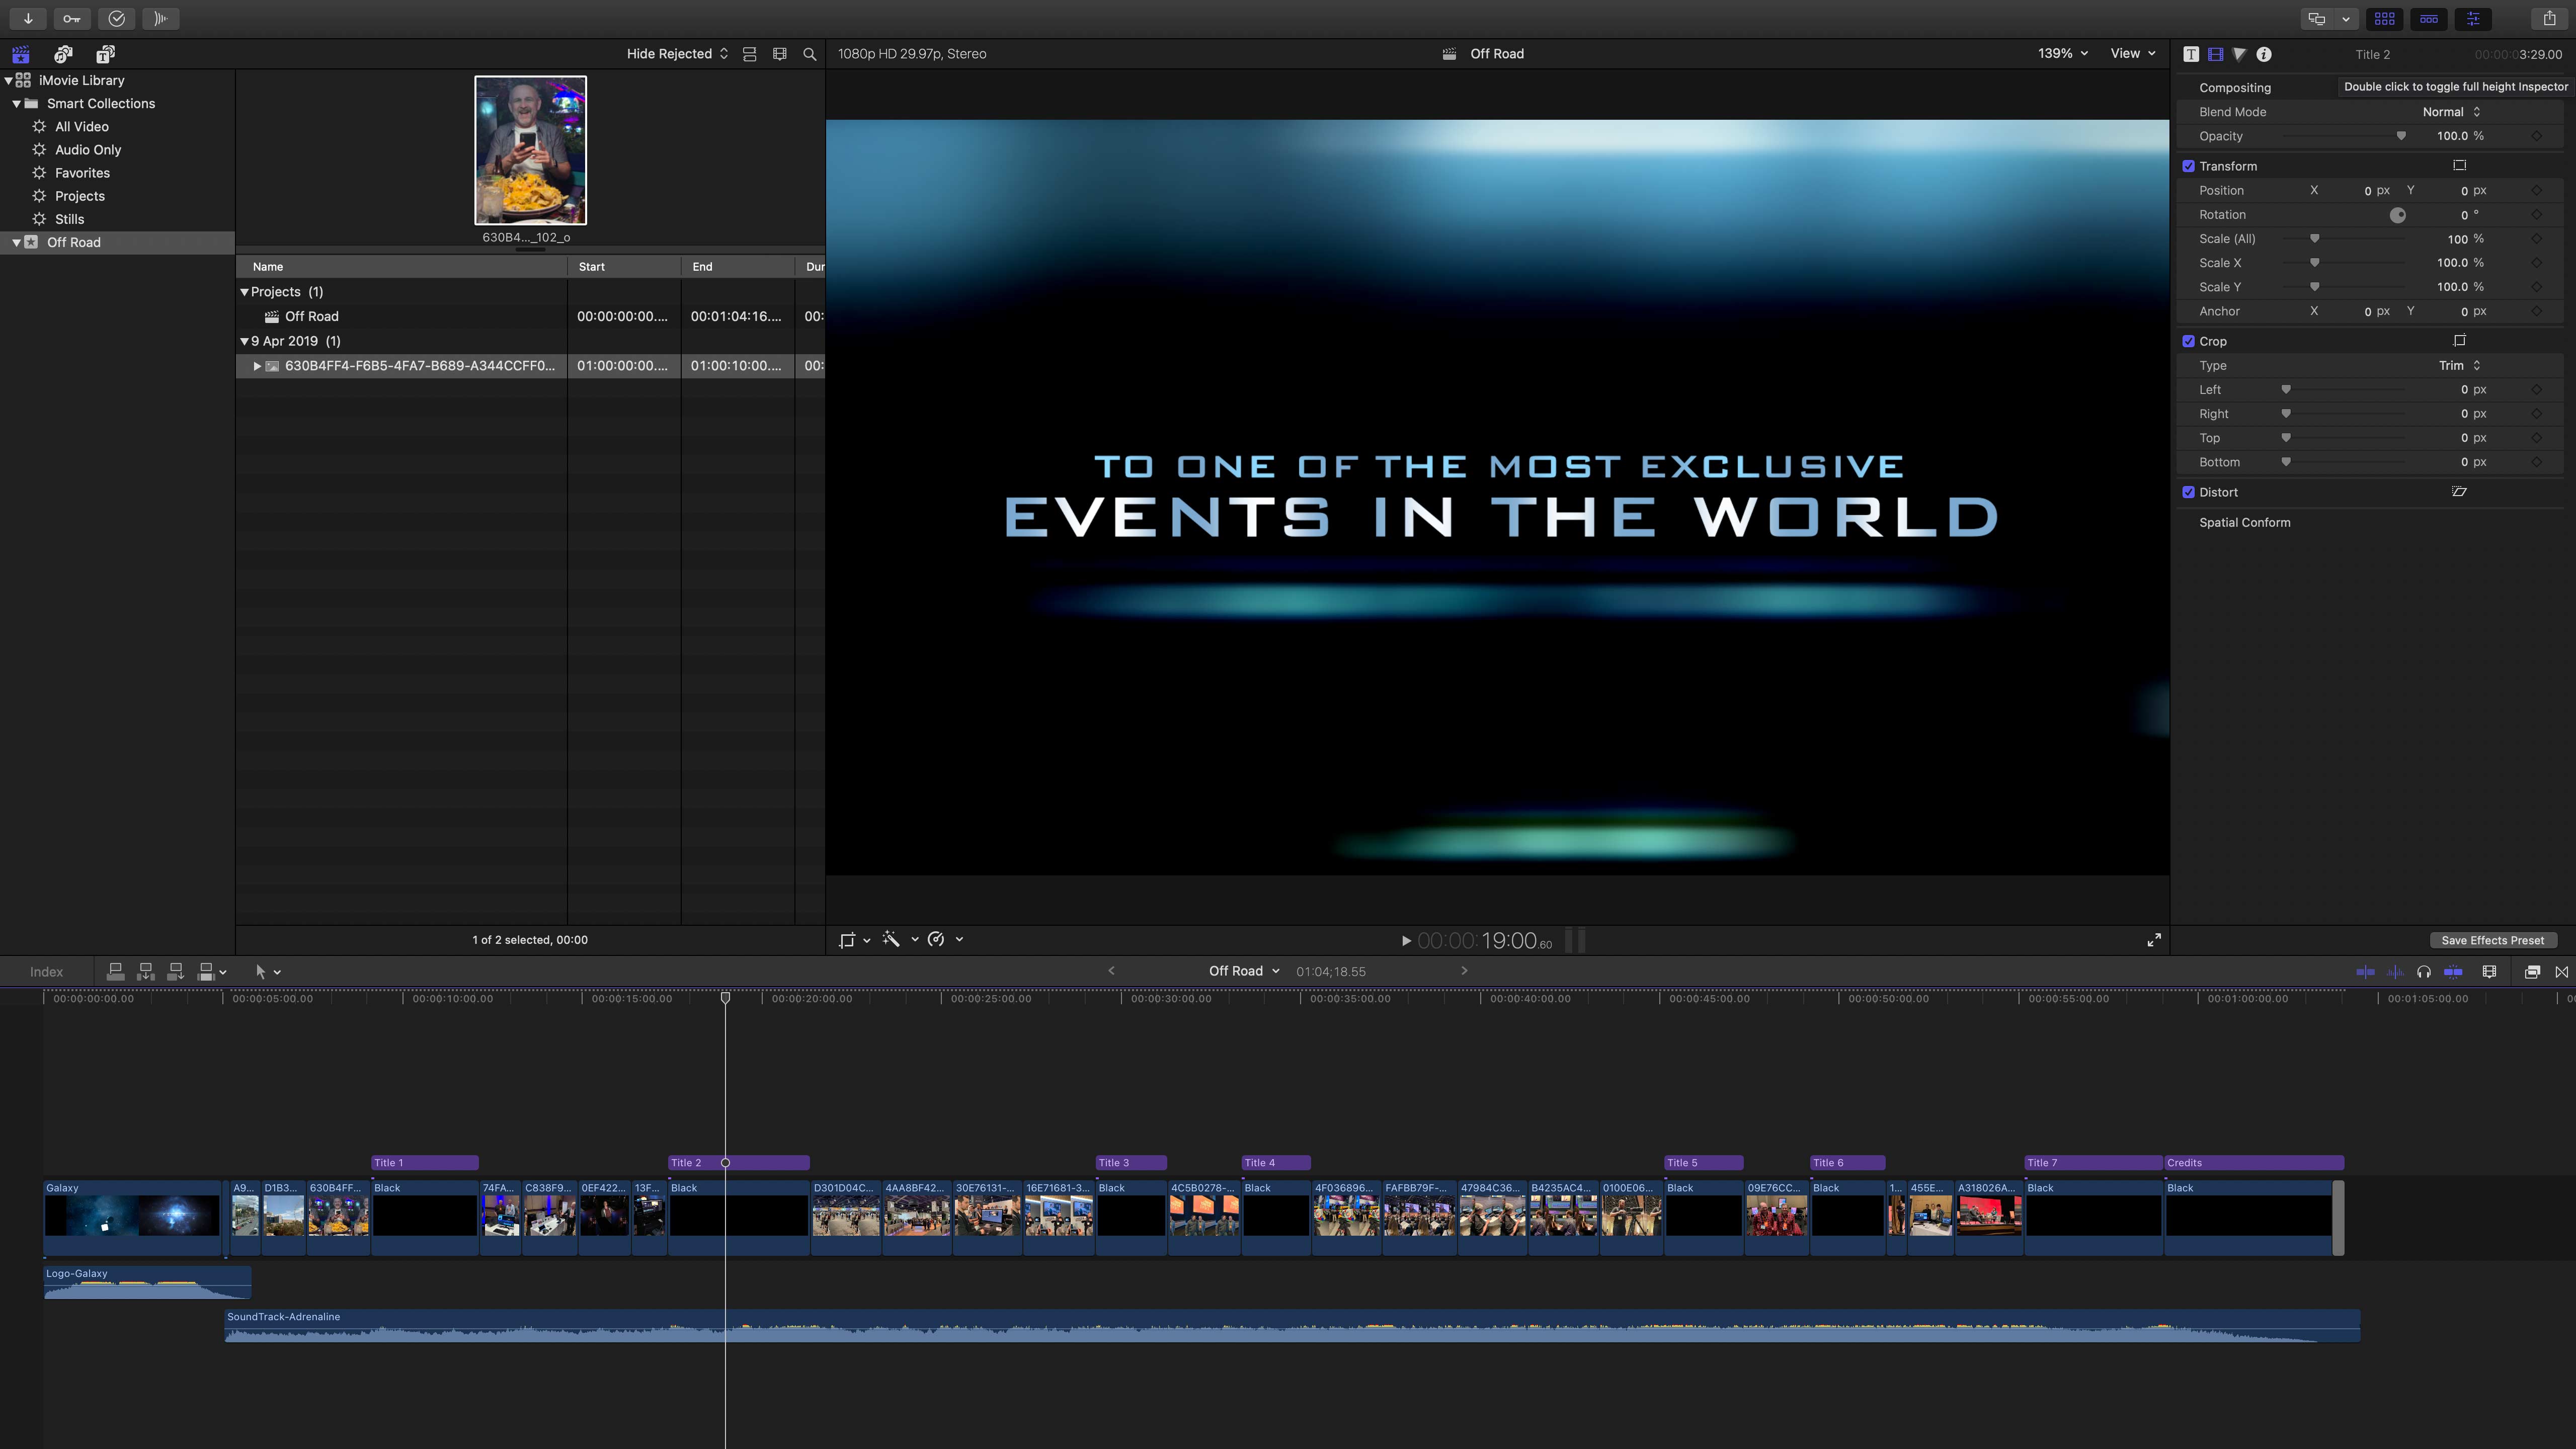Viewport: 2576px width, 1449px height.
Task: Select the Favorites smart collection
Action: coord(82,172)
